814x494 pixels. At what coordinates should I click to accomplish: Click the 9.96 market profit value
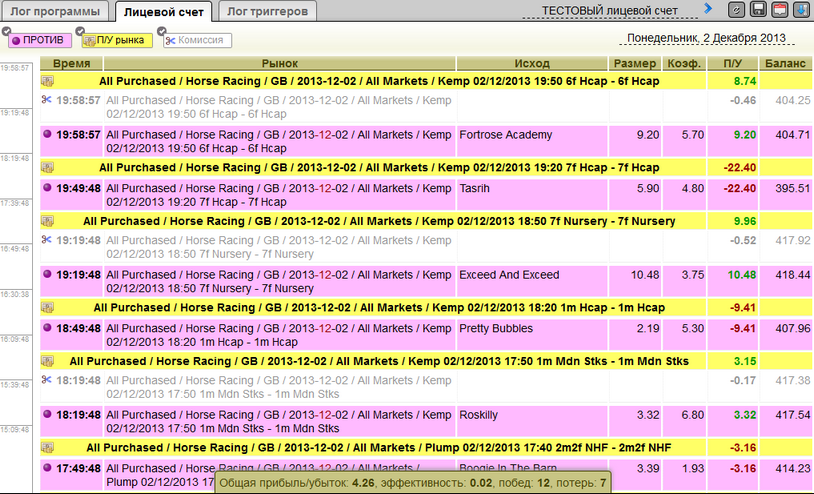coord(745,221)
